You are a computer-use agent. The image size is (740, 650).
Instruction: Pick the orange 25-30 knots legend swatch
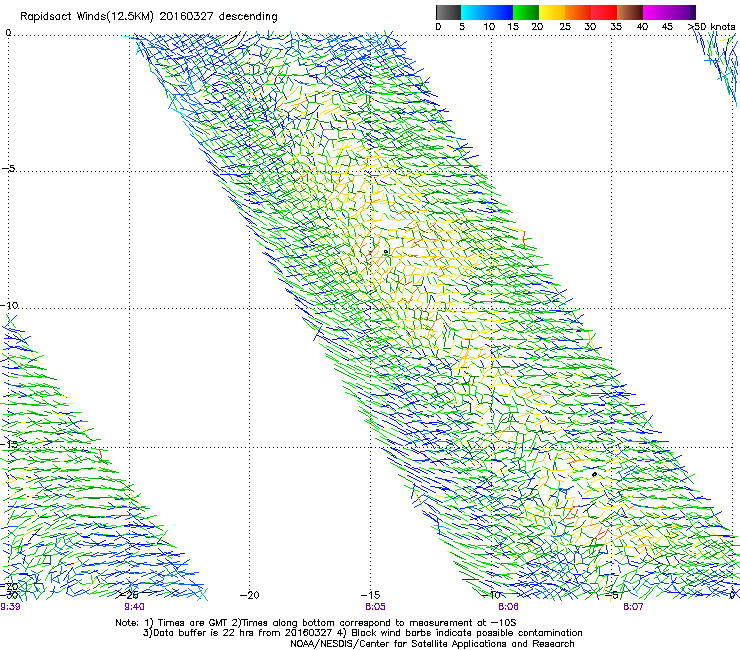click(x=578, y=12)
